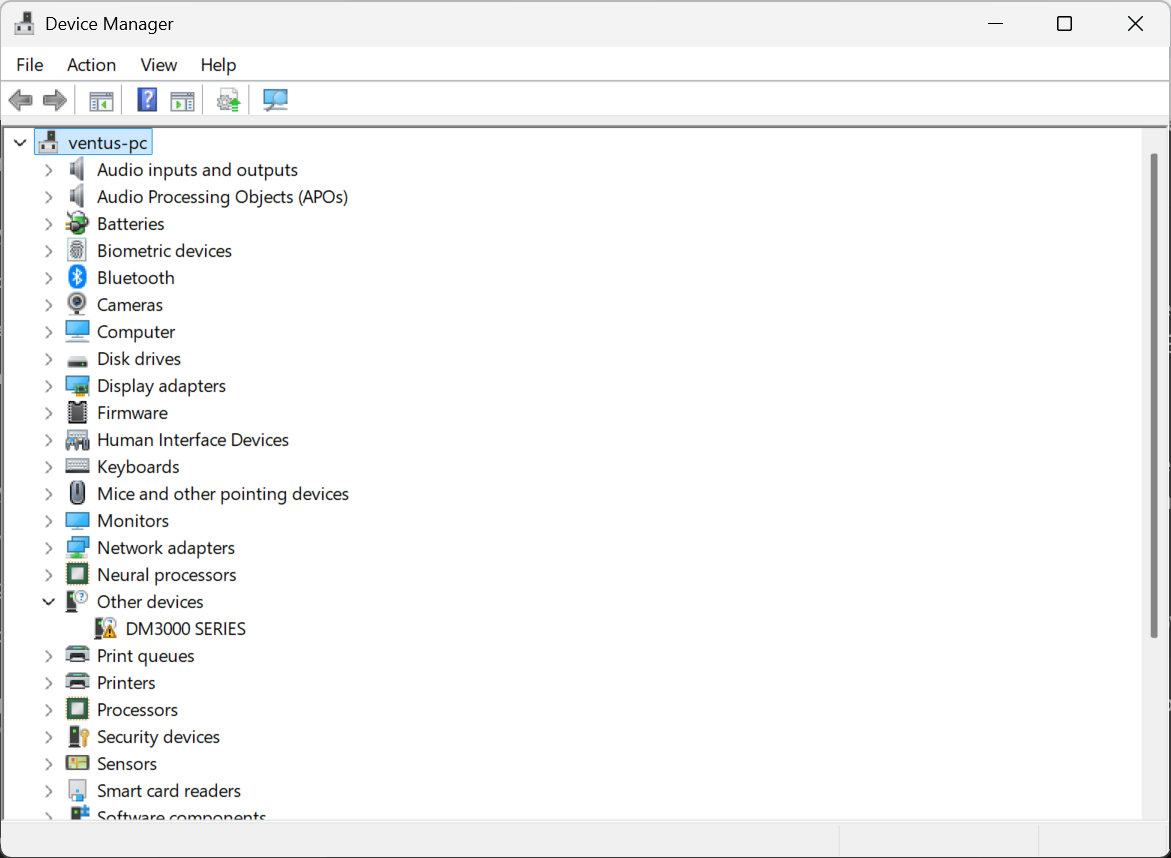The height and width of the screenshot is (858, 1171).
Task: Click the Security devices key icon
Action: (78, 736)
